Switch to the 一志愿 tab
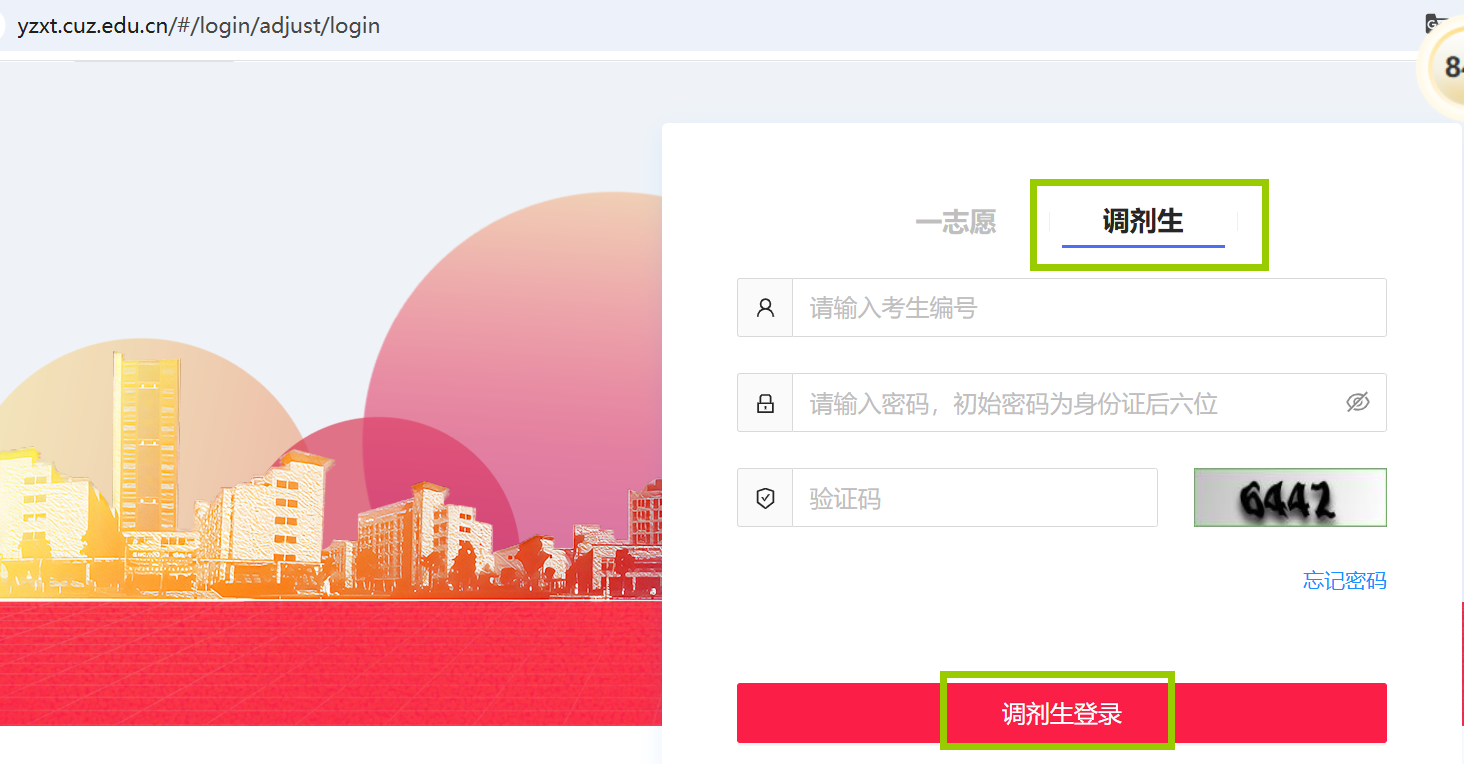This screenshot has height=764, width=1464. (955, 221)
